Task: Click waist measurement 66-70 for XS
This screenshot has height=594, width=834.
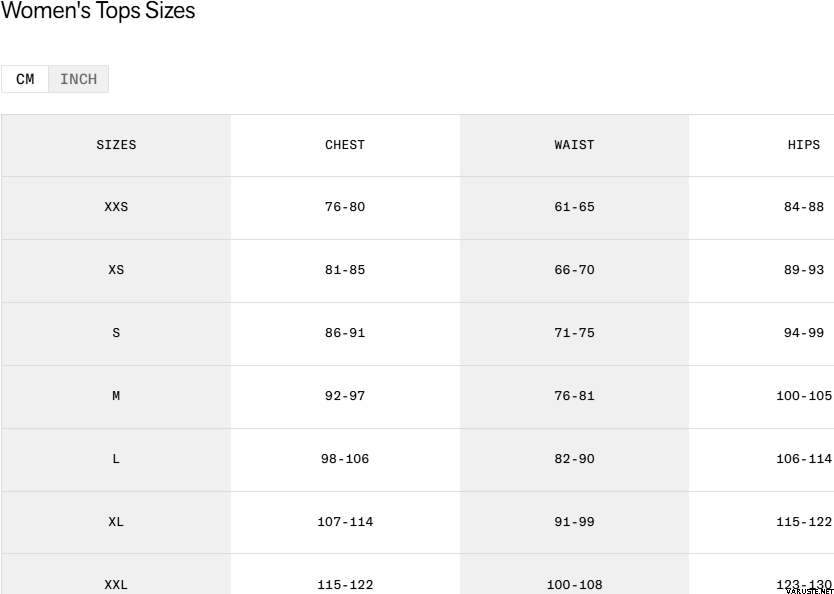Action: pyautogui.click(x=574, y=270)
